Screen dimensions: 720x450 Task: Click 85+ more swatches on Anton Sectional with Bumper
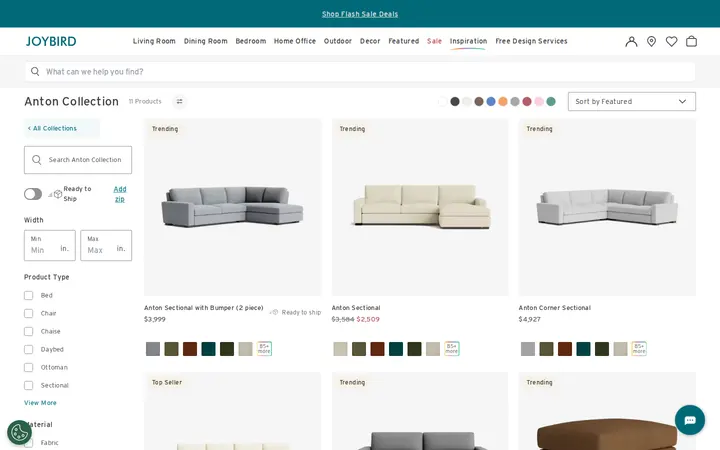coord(264,349)
